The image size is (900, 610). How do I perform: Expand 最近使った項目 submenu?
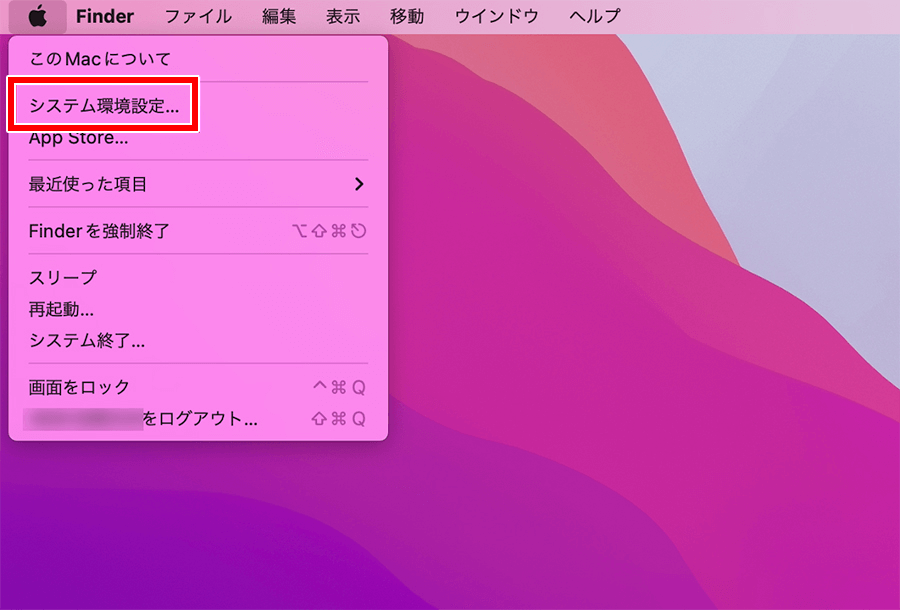point(198,184)
